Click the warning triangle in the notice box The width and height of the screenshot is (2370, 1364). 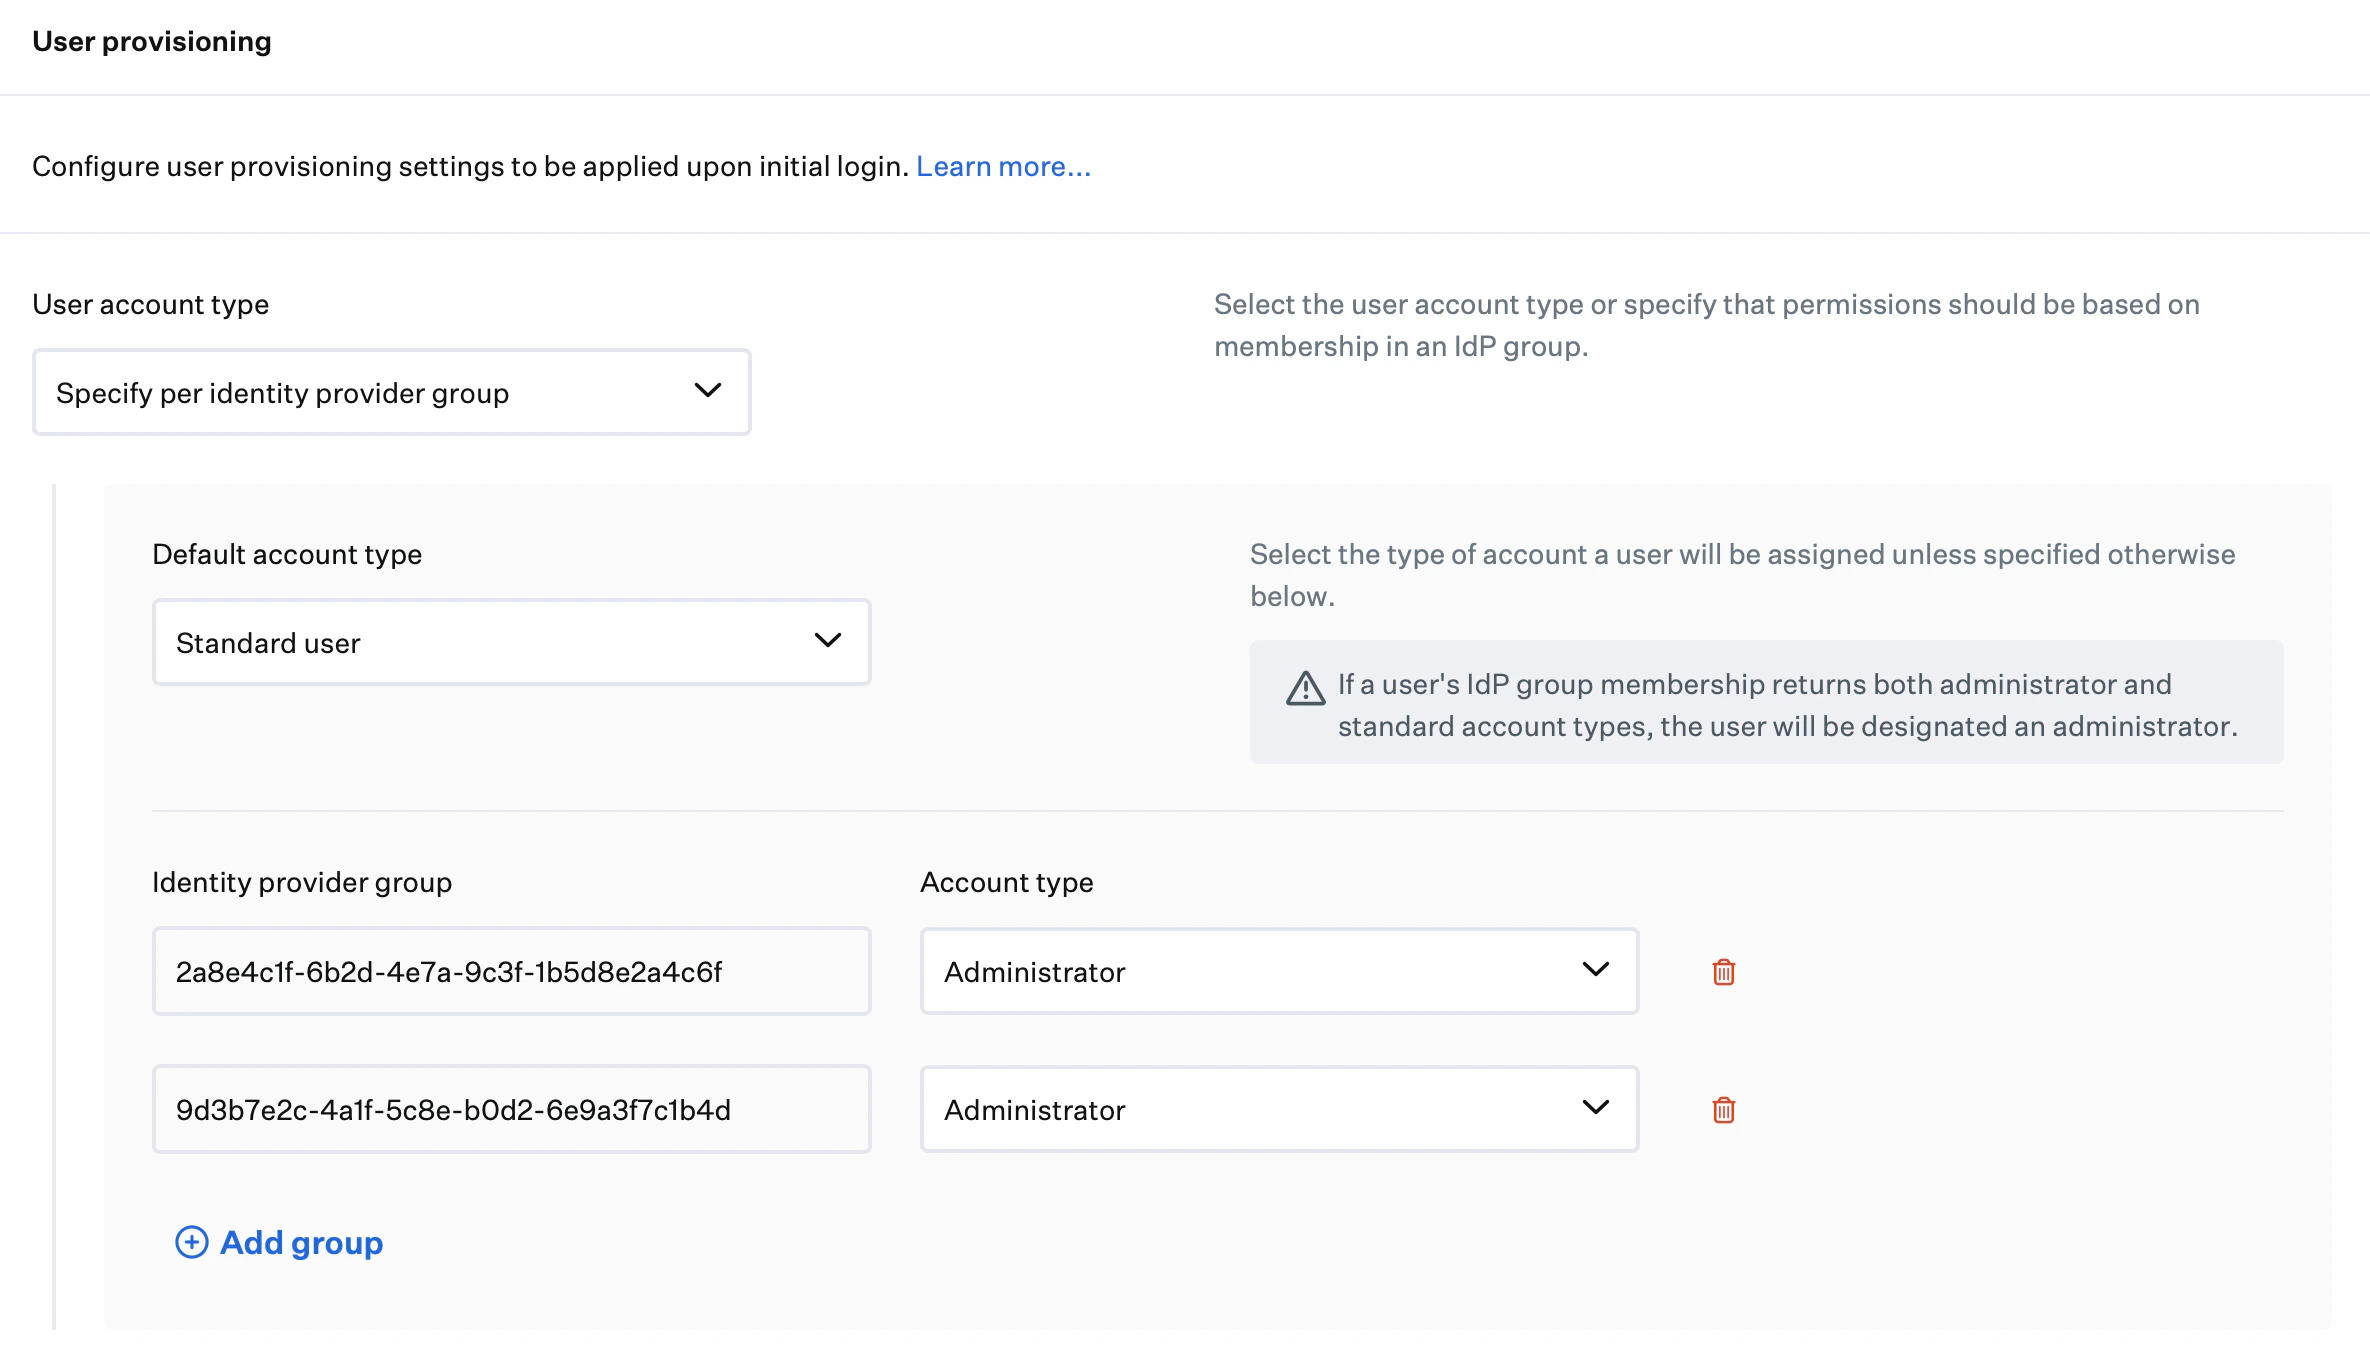[1305, 688]
